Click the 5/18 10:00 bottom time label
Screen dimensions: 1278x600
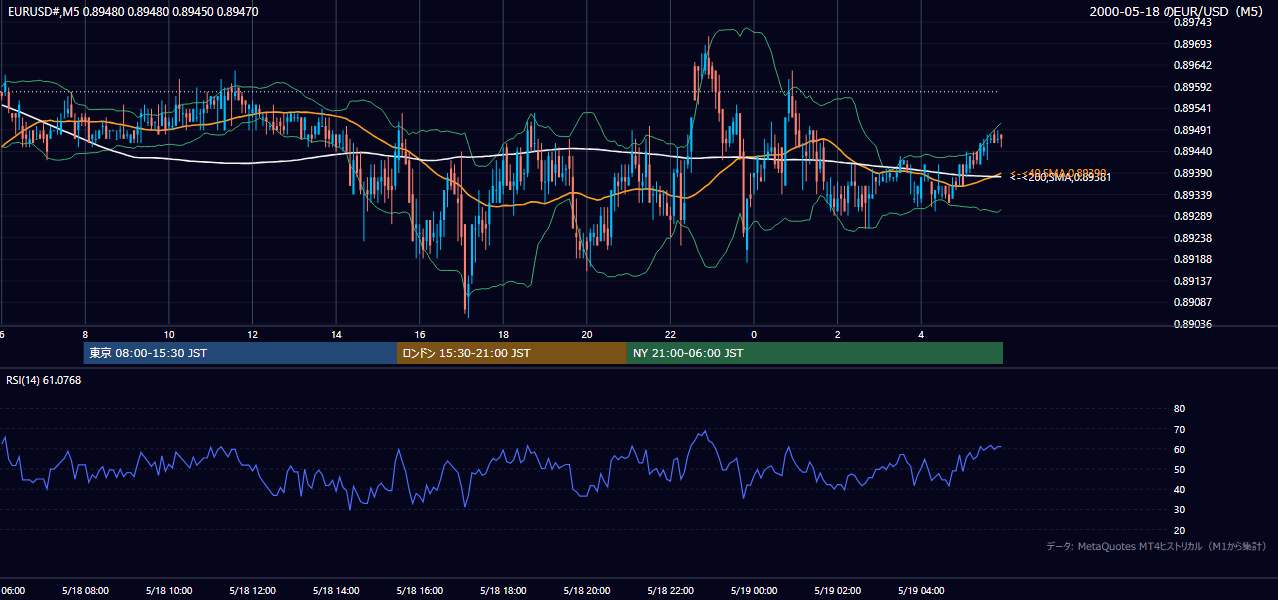(x=169, y=591)
